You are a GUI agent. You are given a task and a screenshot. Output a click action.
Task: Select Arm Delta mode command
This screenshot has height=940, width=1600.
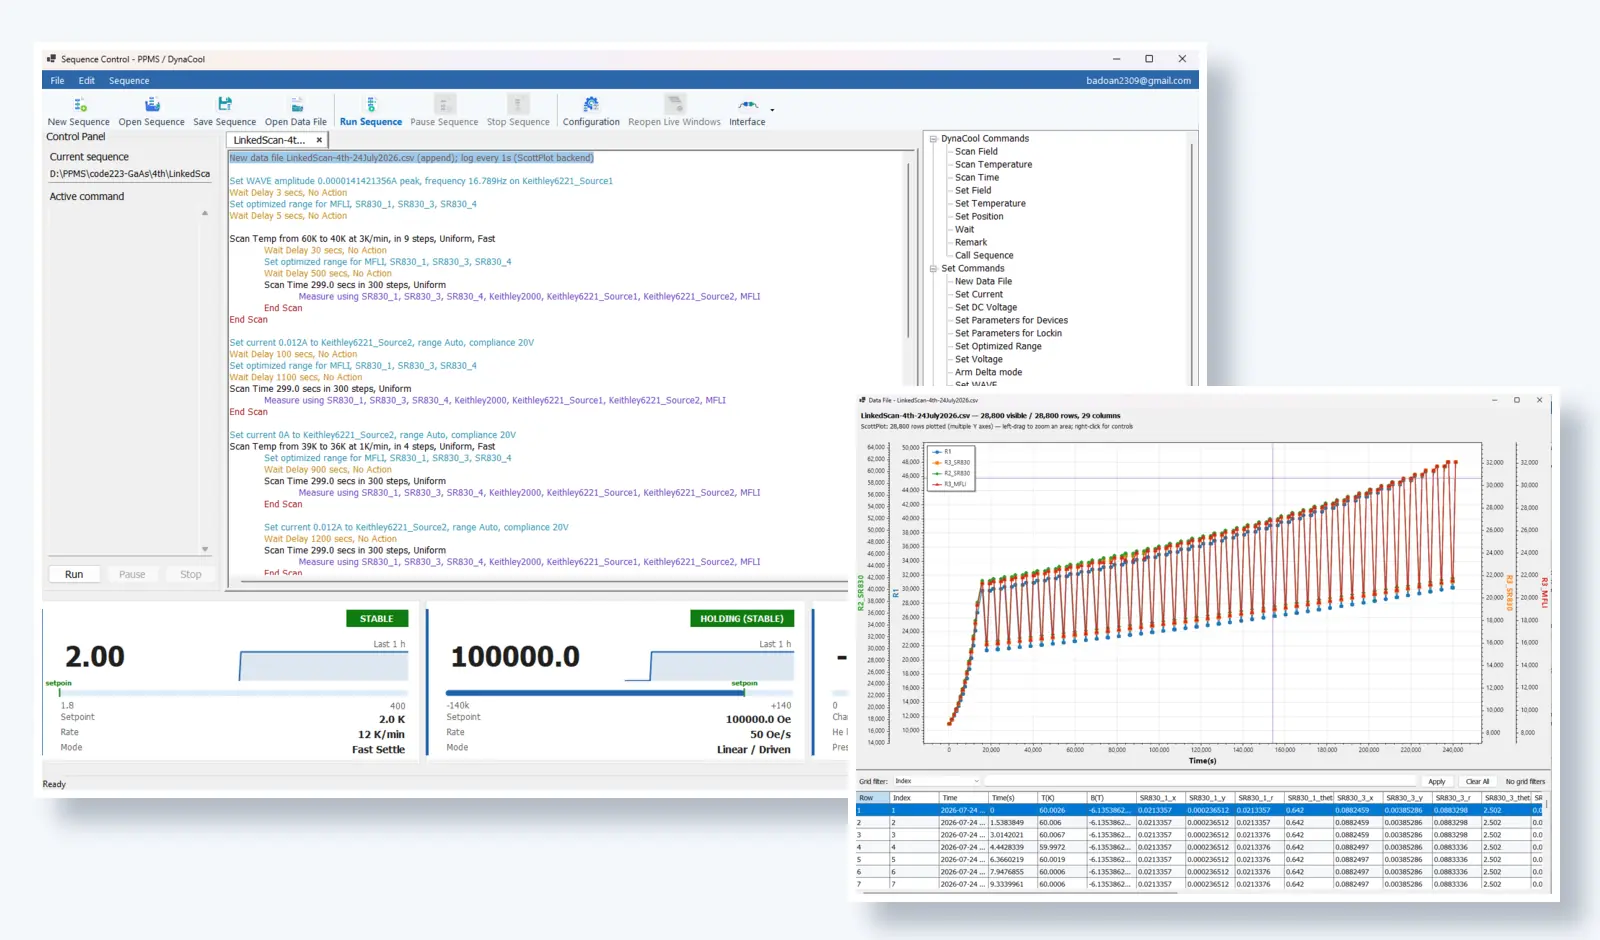(988, 373)
